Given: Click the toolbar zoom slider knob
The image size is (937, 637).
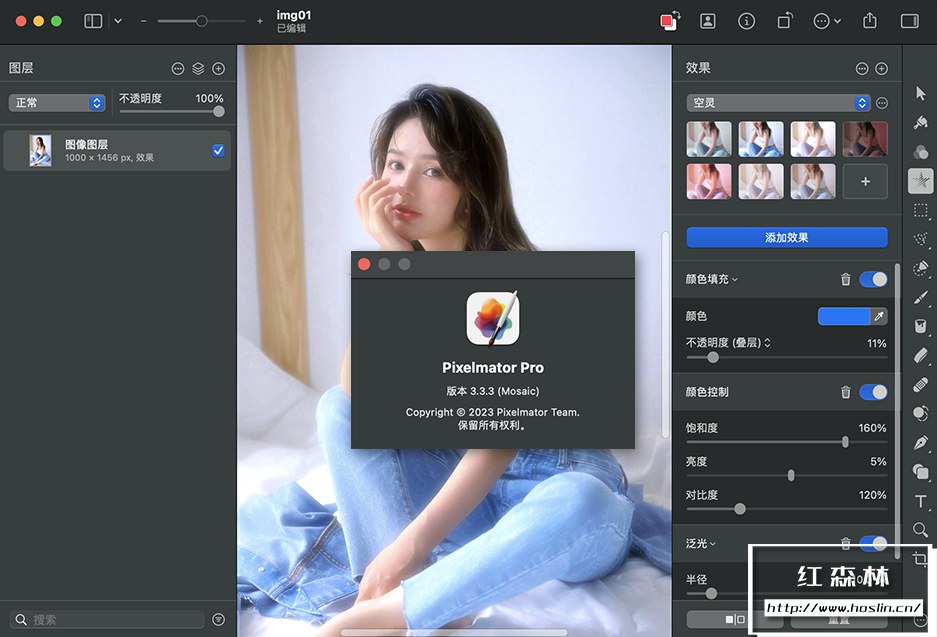Looking at the screenshot, I should 201,21.
